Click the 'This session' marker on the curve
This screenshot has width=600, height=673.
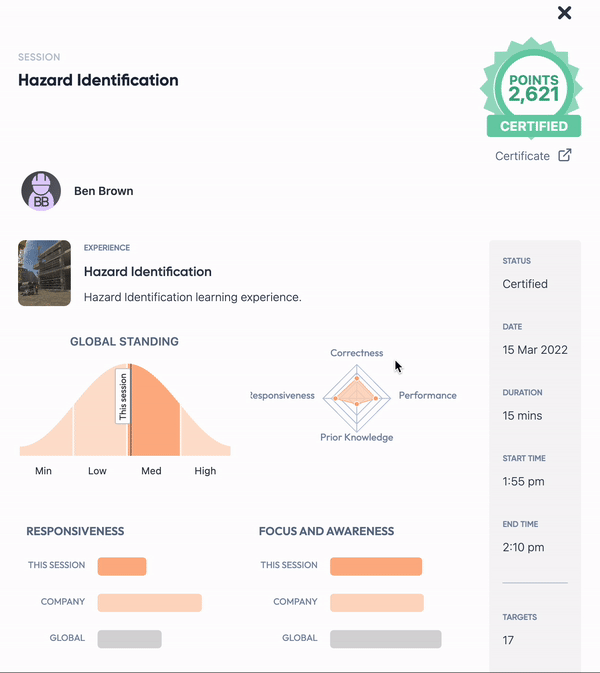(123, 396)
